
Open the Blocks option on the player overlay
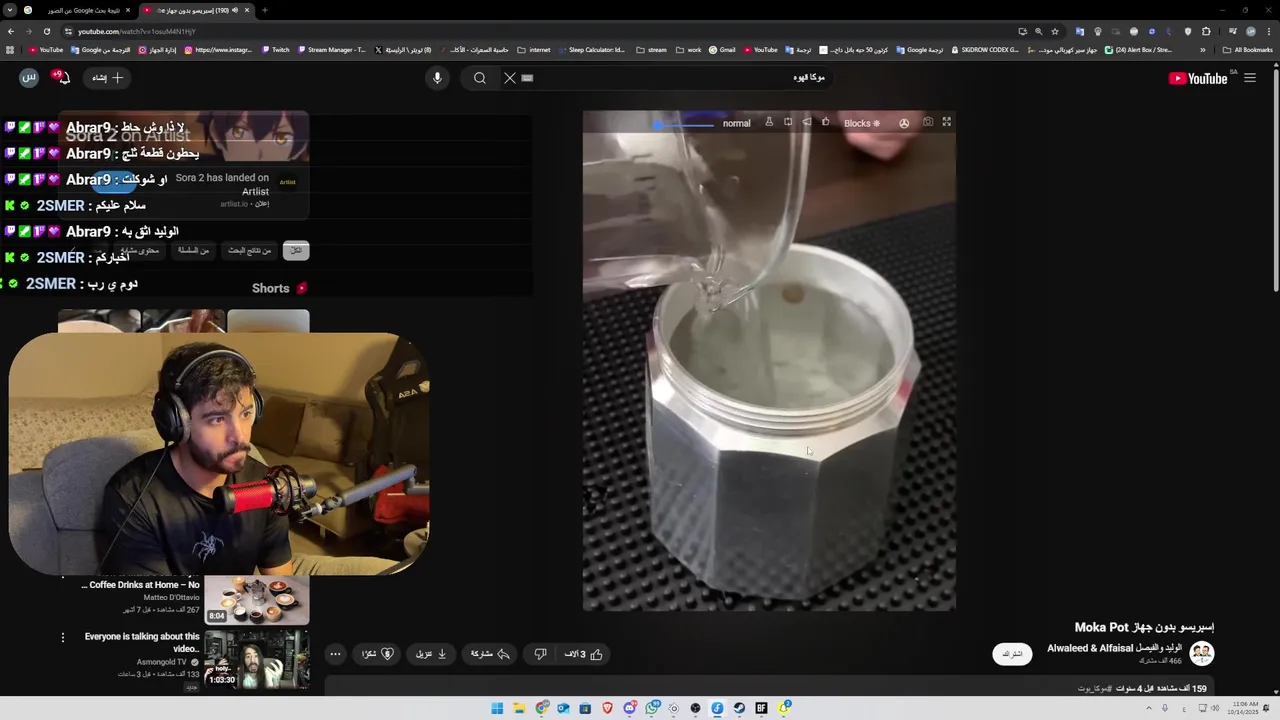(862, 123)
